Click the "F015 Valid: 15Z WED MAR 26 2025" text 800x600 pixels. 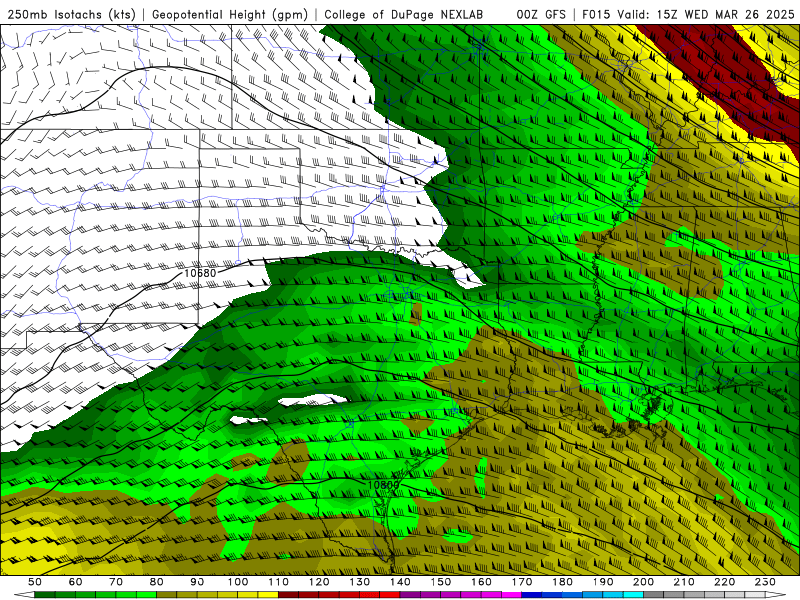pos(688,14)
